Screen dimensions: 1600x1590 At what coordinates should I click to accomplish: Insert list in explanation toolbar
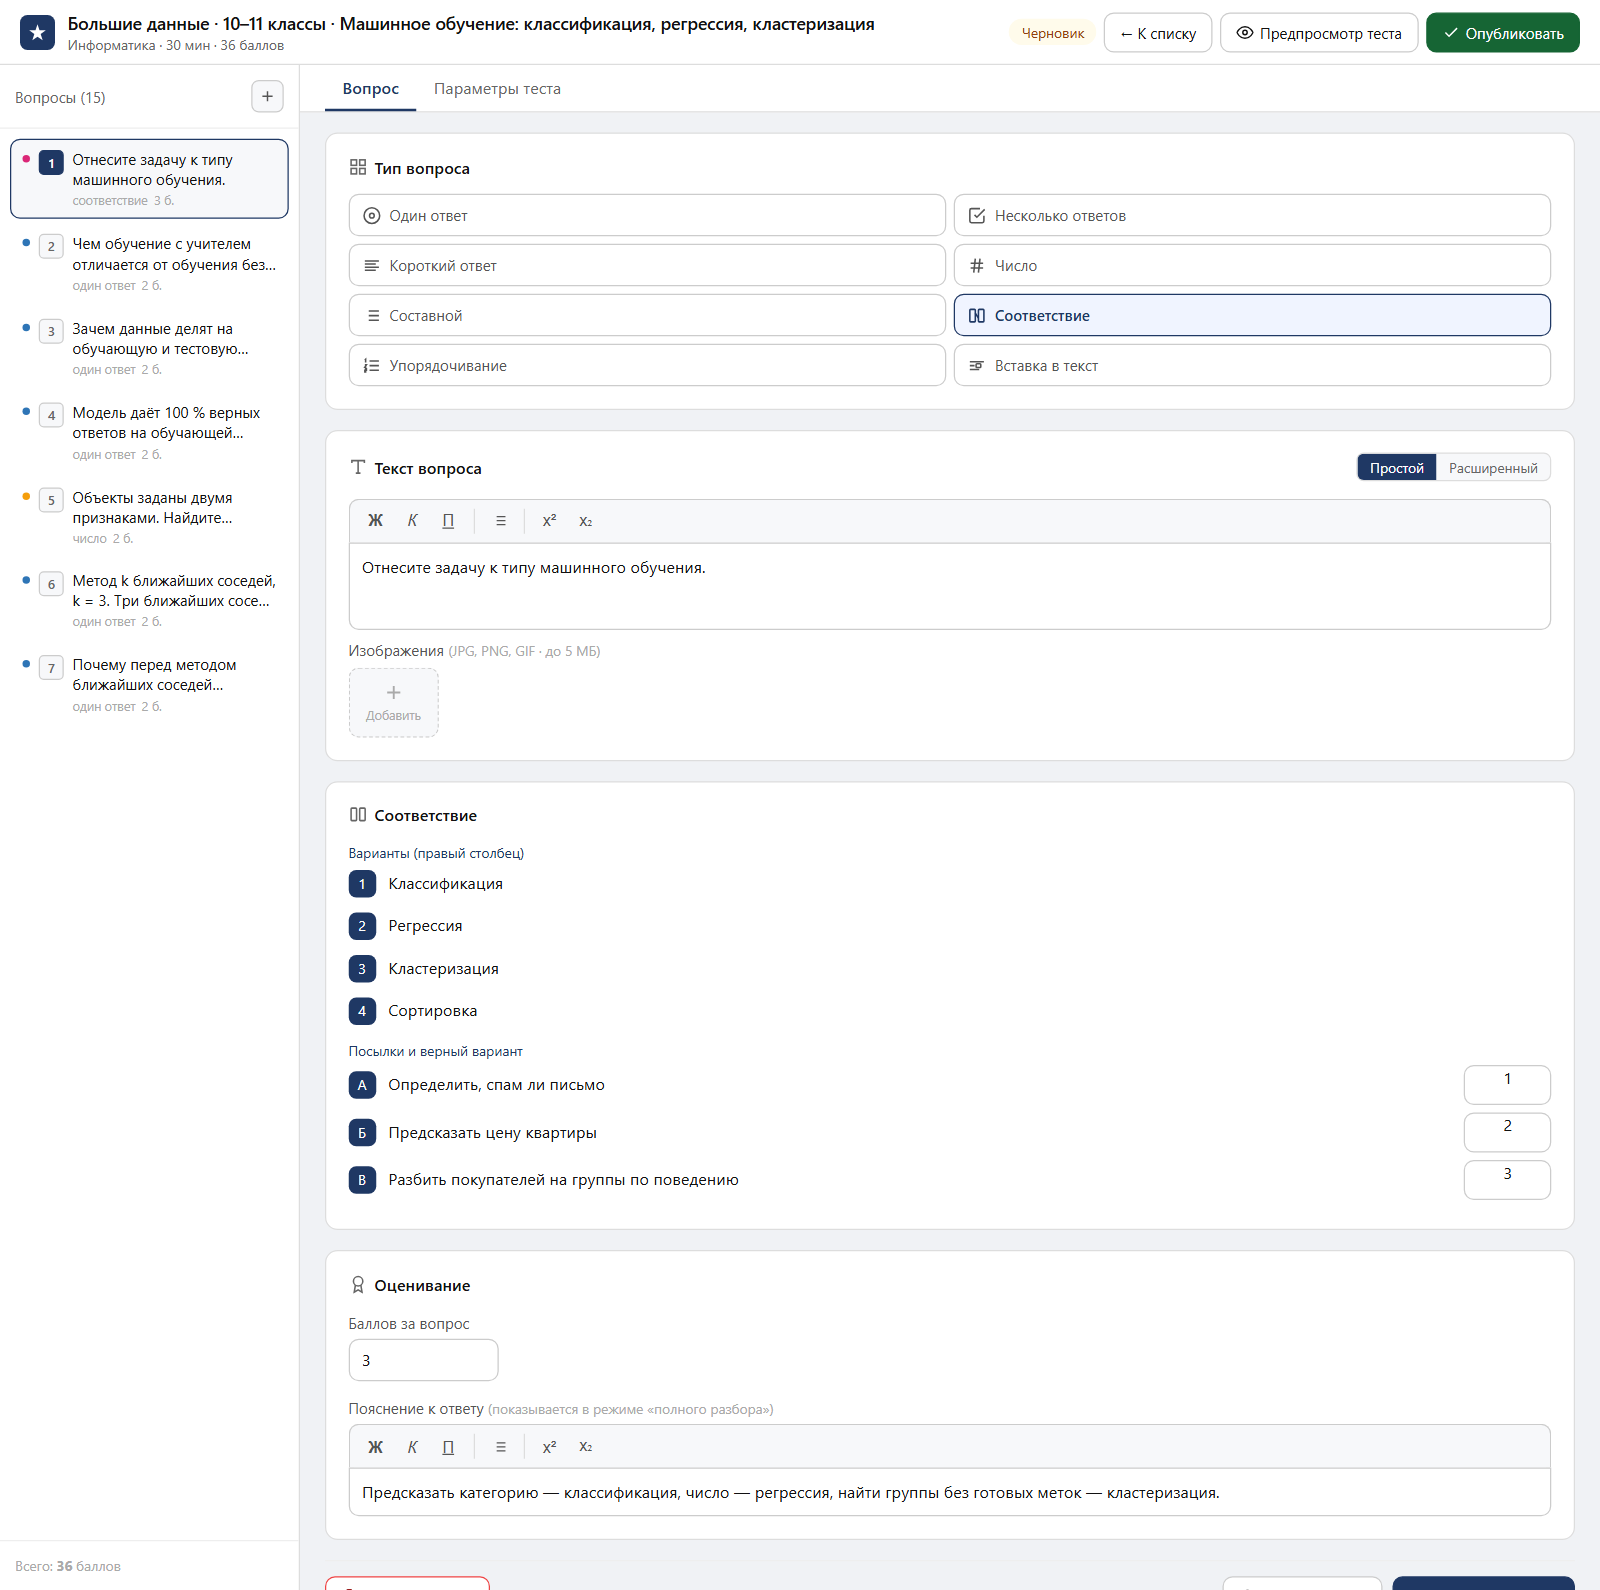[x=501, y=1447]
